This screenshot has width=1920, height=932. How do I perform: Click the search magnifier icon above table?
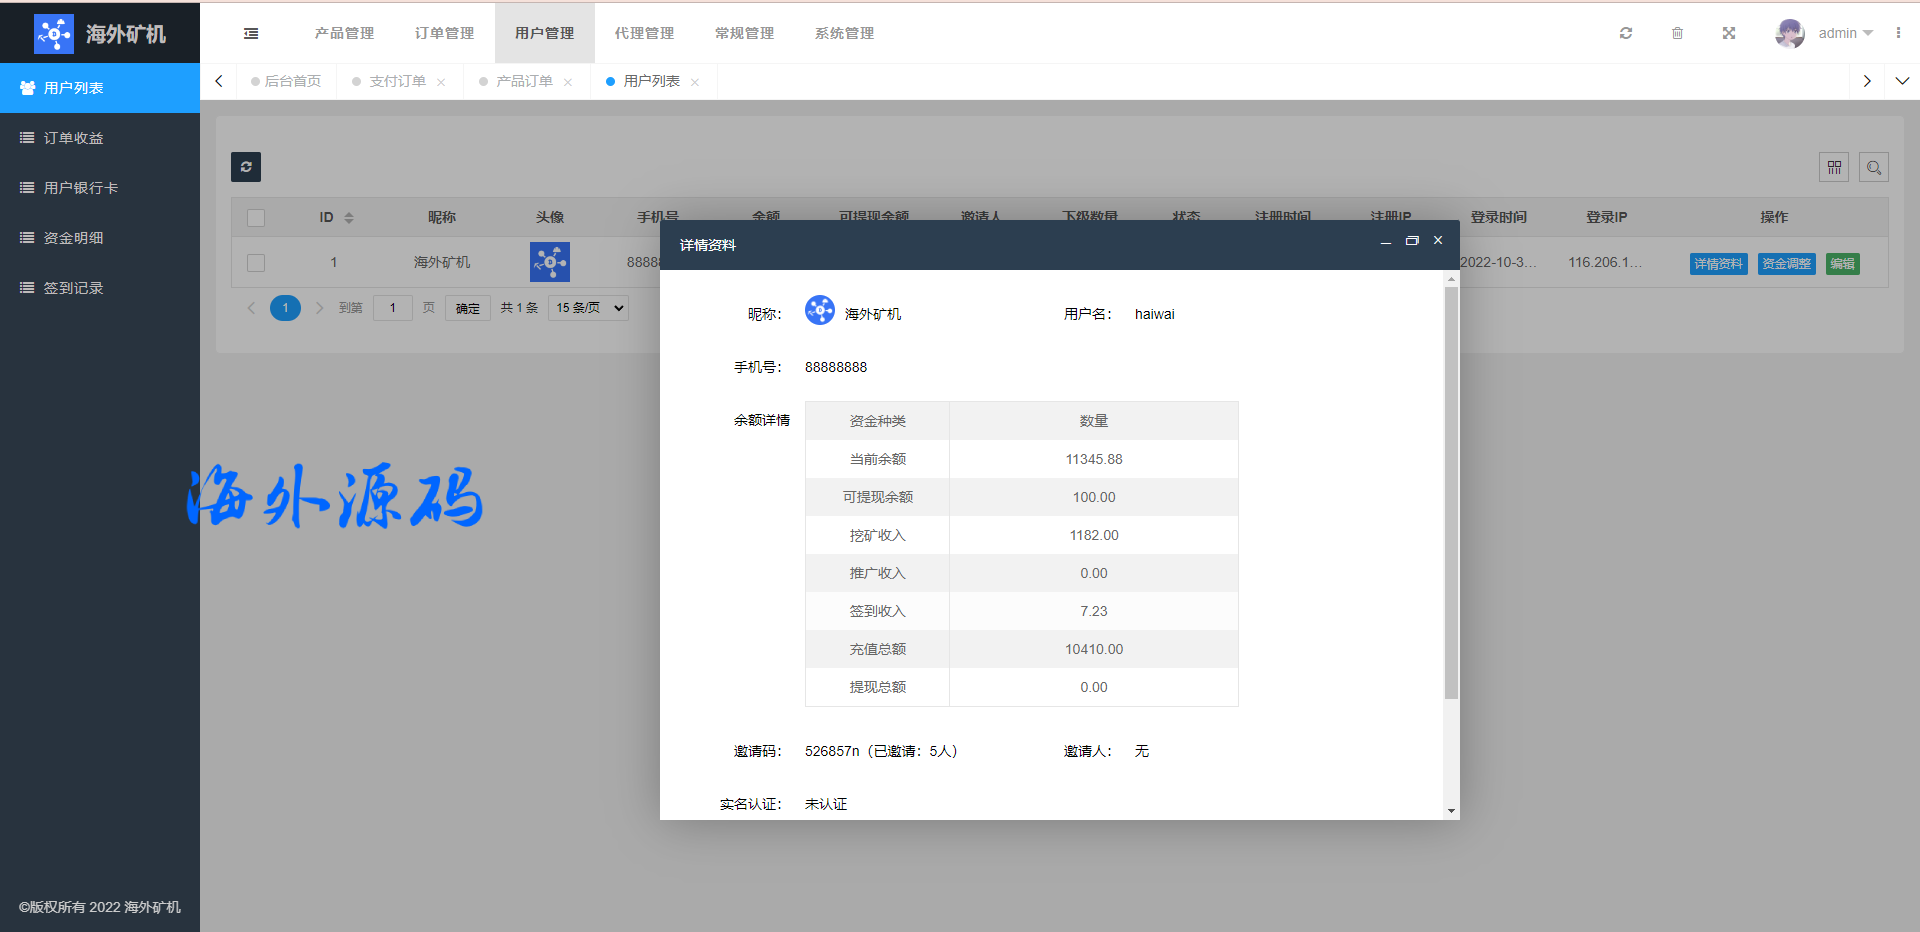(1874, 167)
